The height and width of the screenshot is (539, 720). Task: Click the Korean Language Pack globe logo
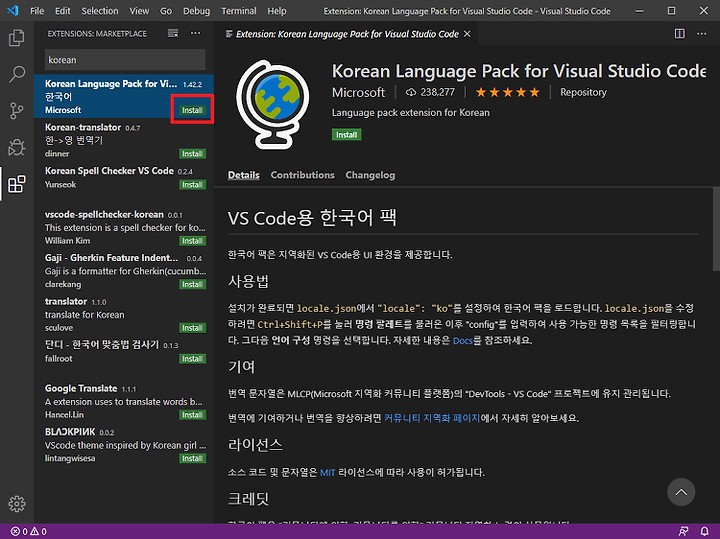point(272,104)
